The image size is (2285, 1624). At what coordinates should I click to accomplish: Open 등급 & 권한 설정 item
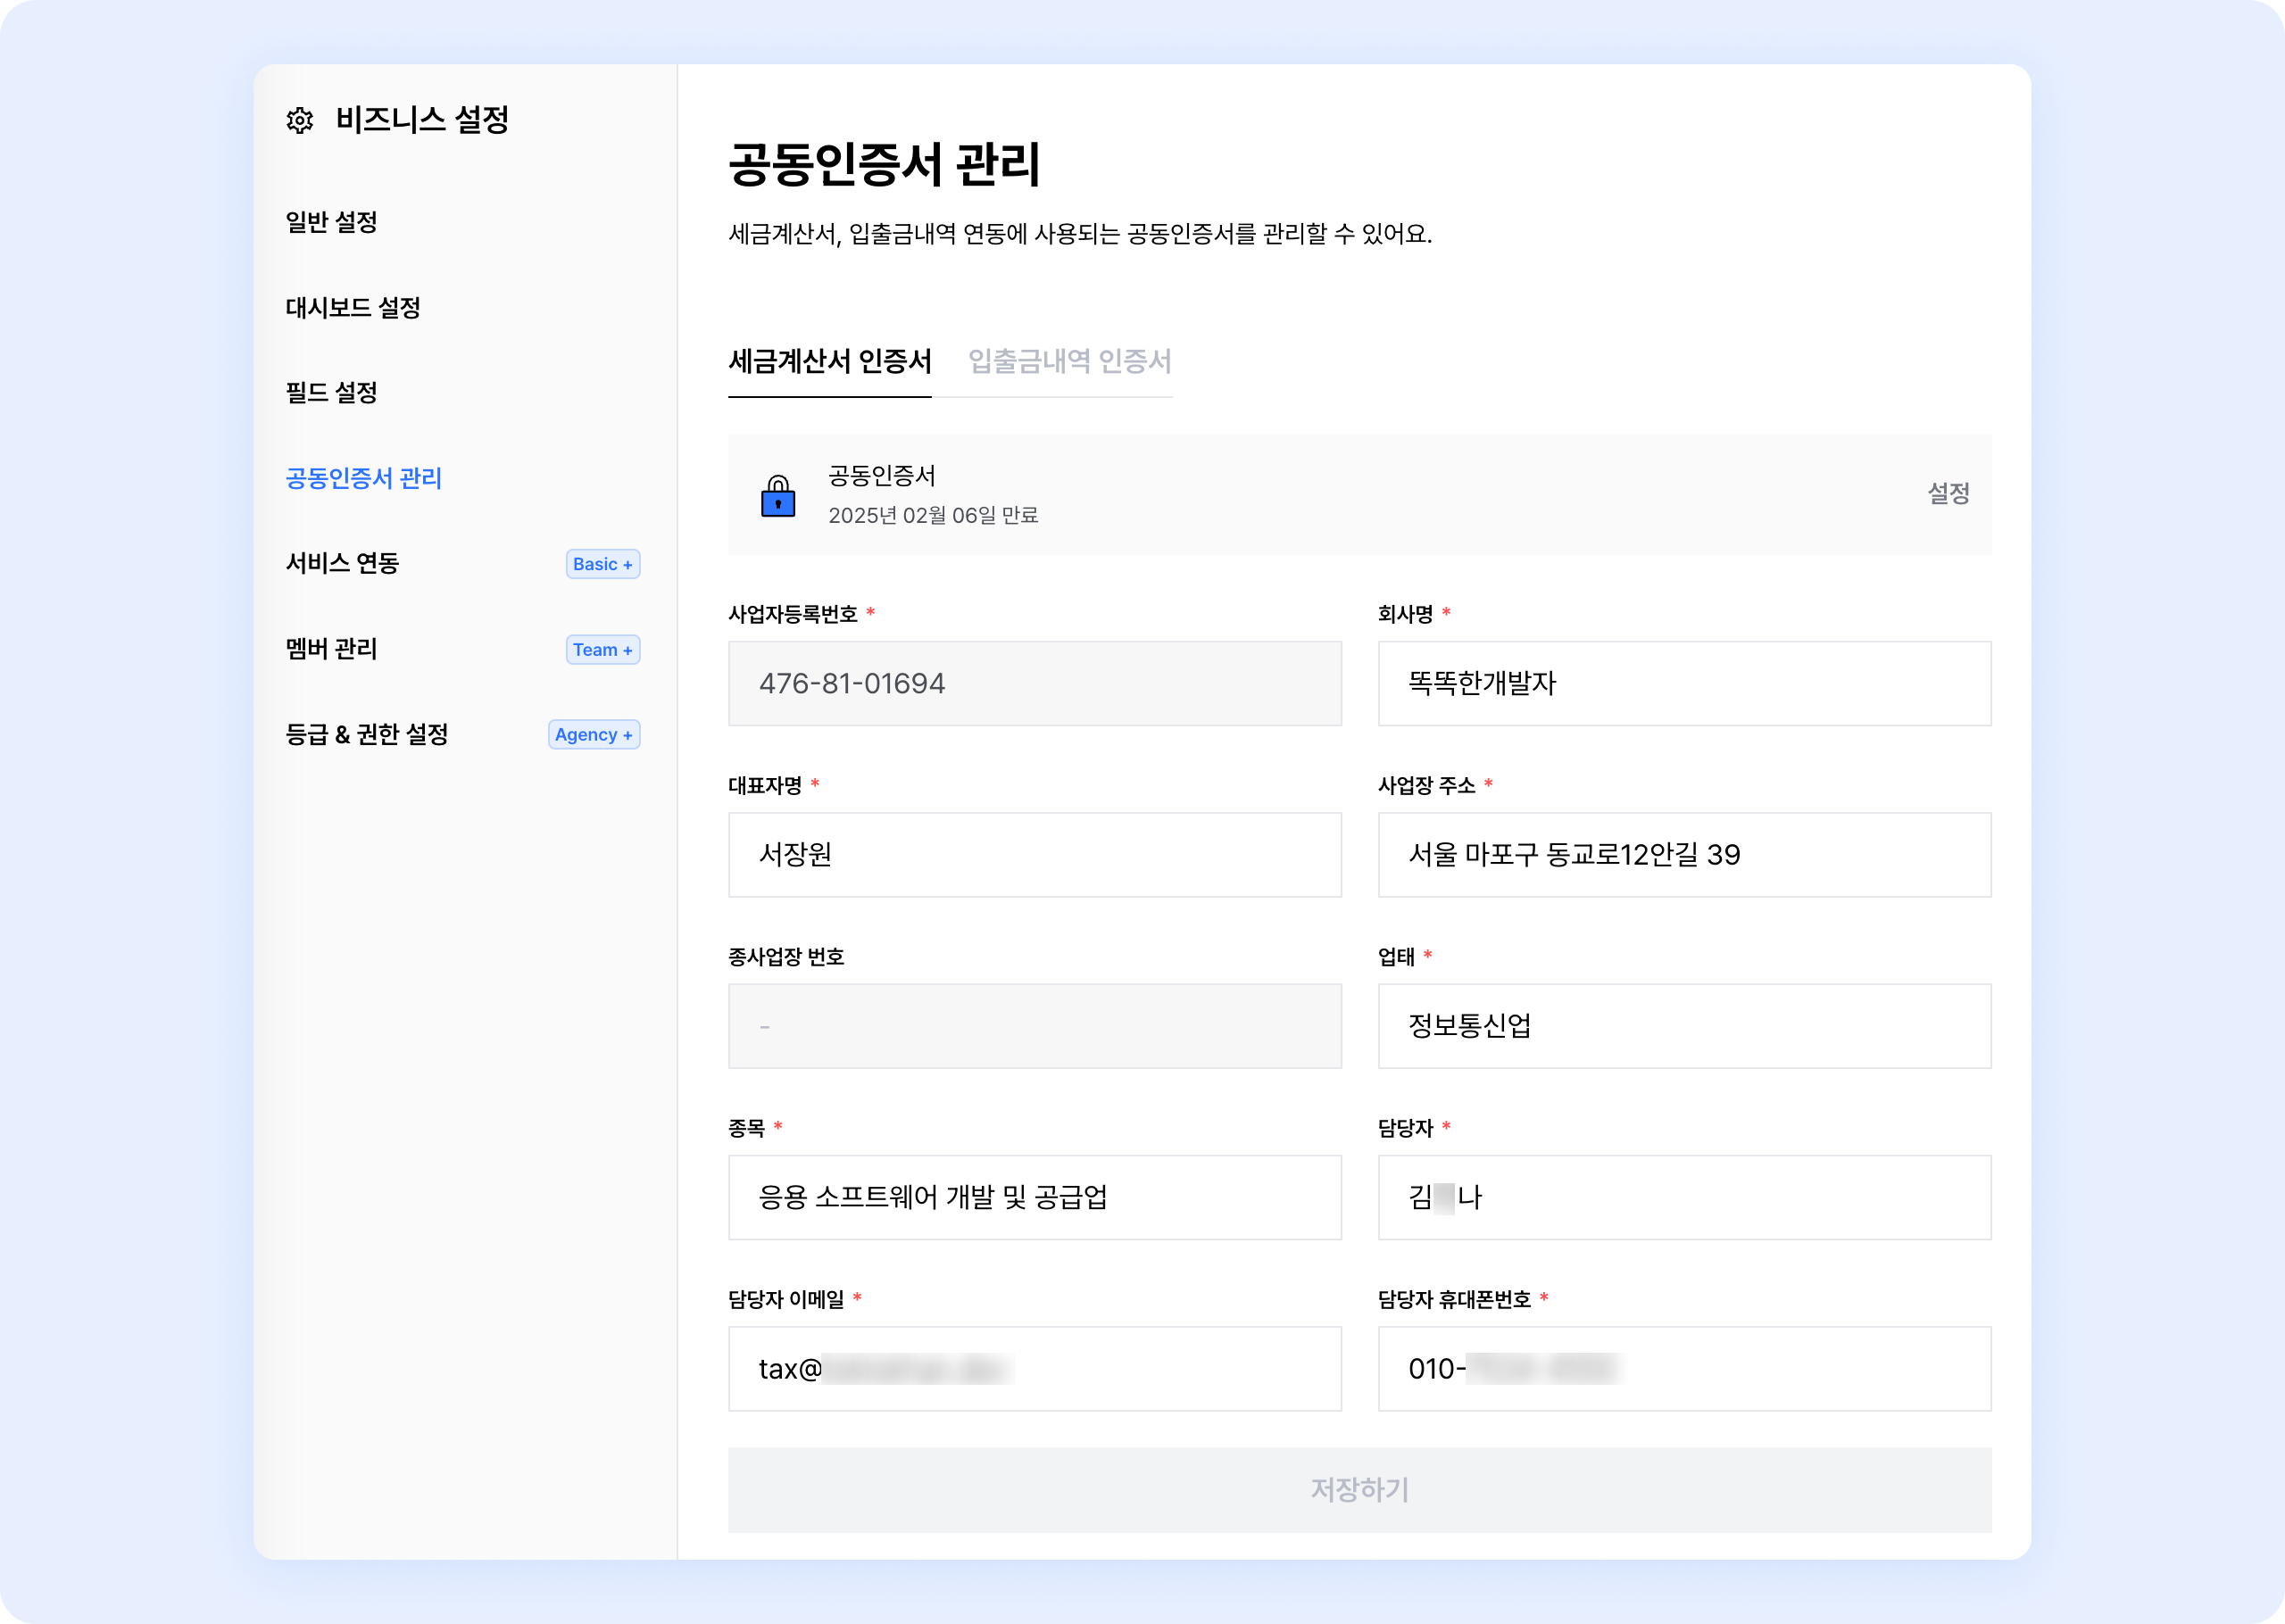(x=366, y=735)
